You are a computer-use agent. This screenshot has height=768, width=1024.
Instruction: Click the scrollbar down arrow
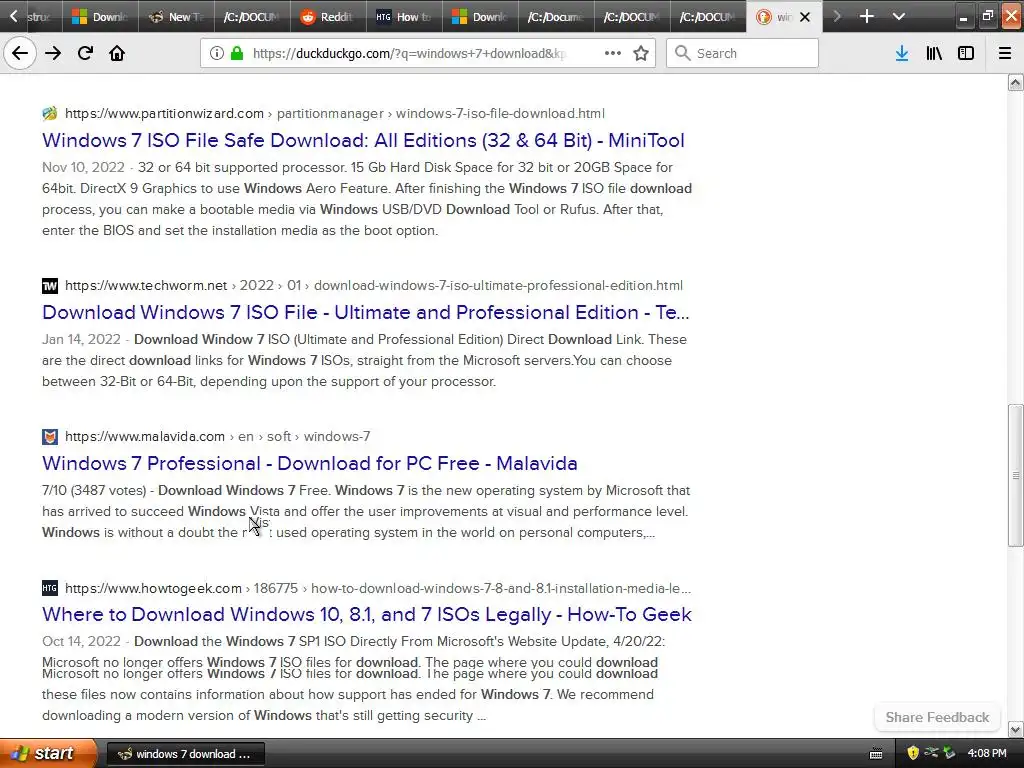pos(1015,729)
